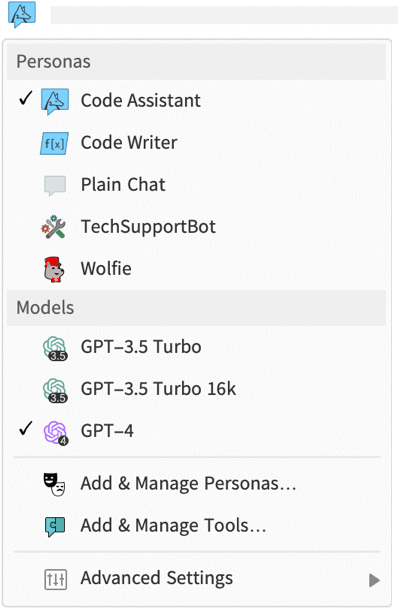Click the Plain Chat speech bubble icon

(55, 185)
